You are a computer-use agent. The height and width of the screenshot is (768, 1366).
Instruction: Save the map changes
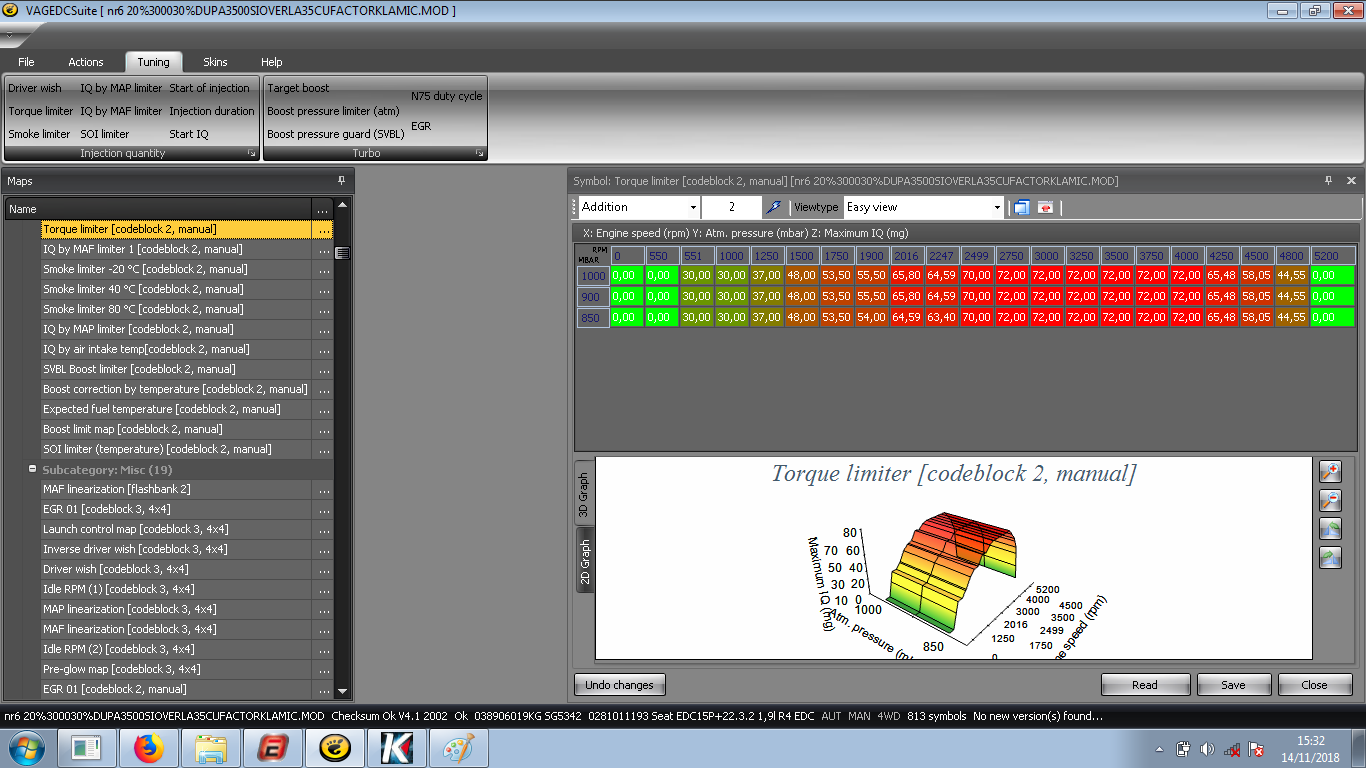tap(1233, 685)
